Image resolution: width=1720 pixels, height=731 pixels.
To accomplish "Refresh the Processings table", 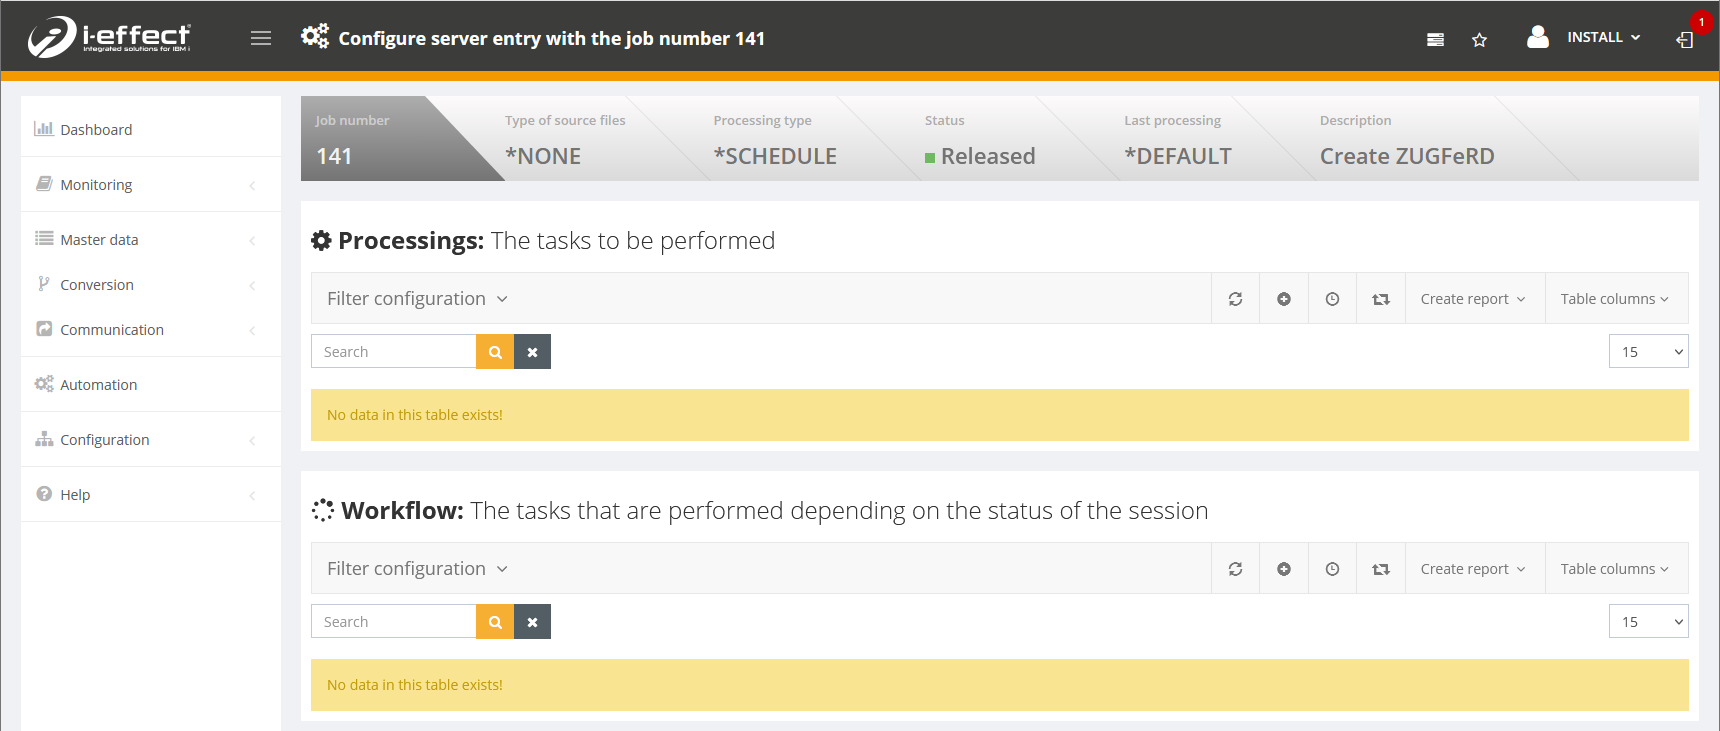I will click(1236, 299).
